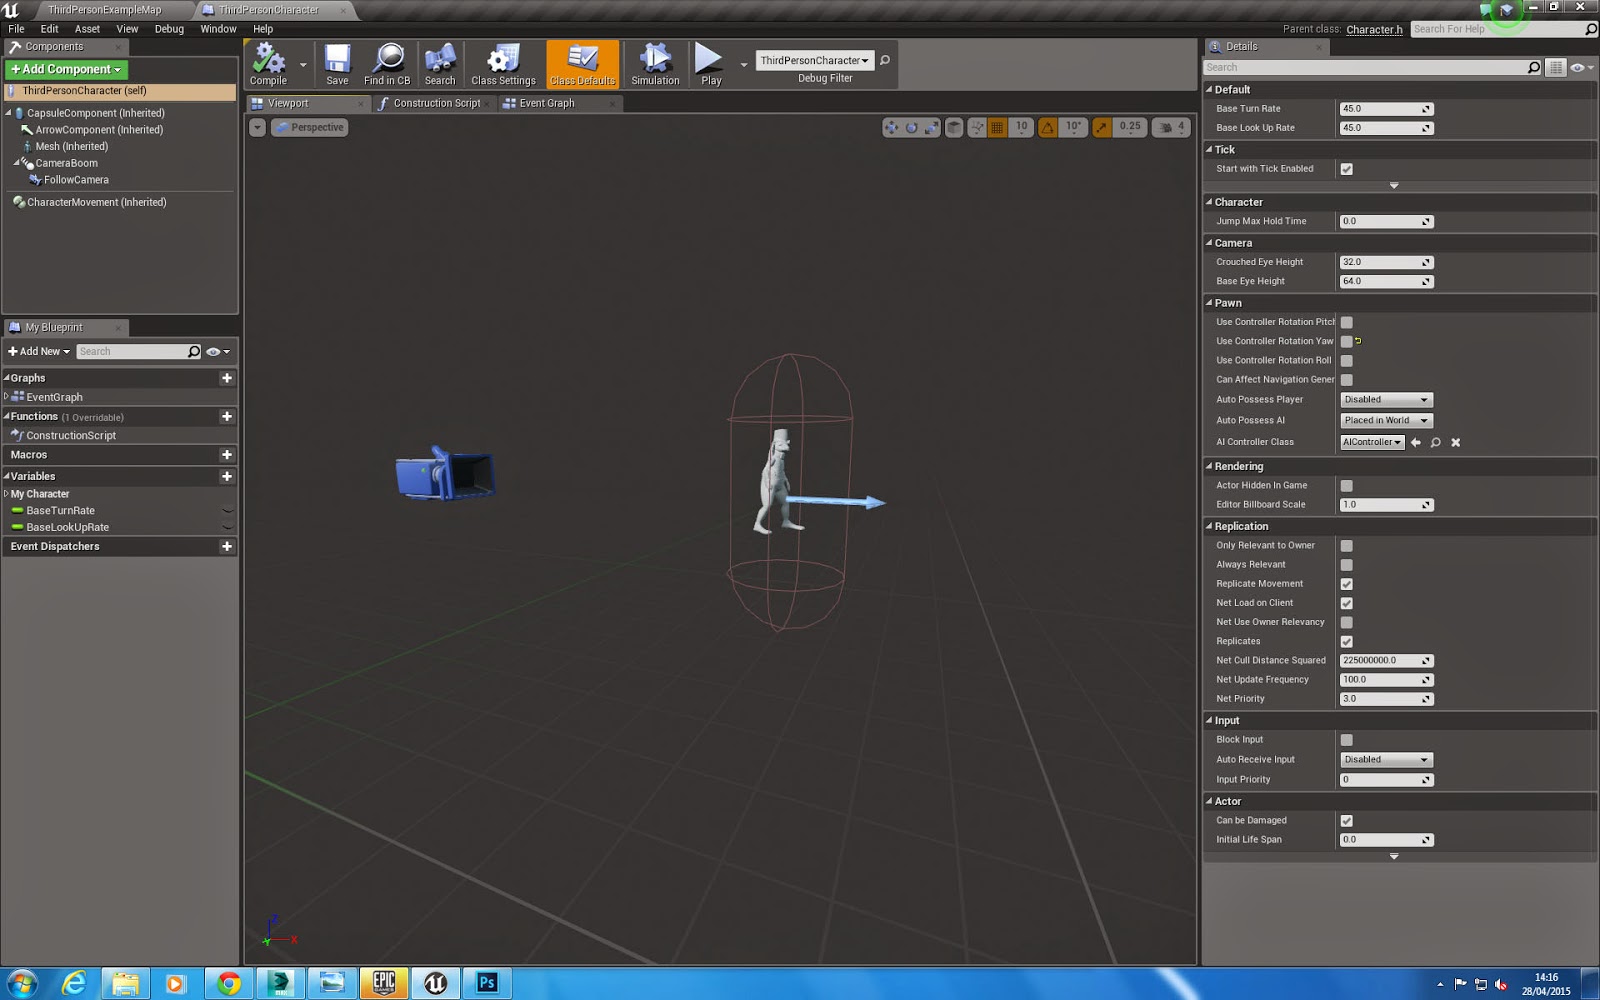1600x1000 pixels.
Task: Collapse the Replication section in Details
Action: click(1209, 526)
